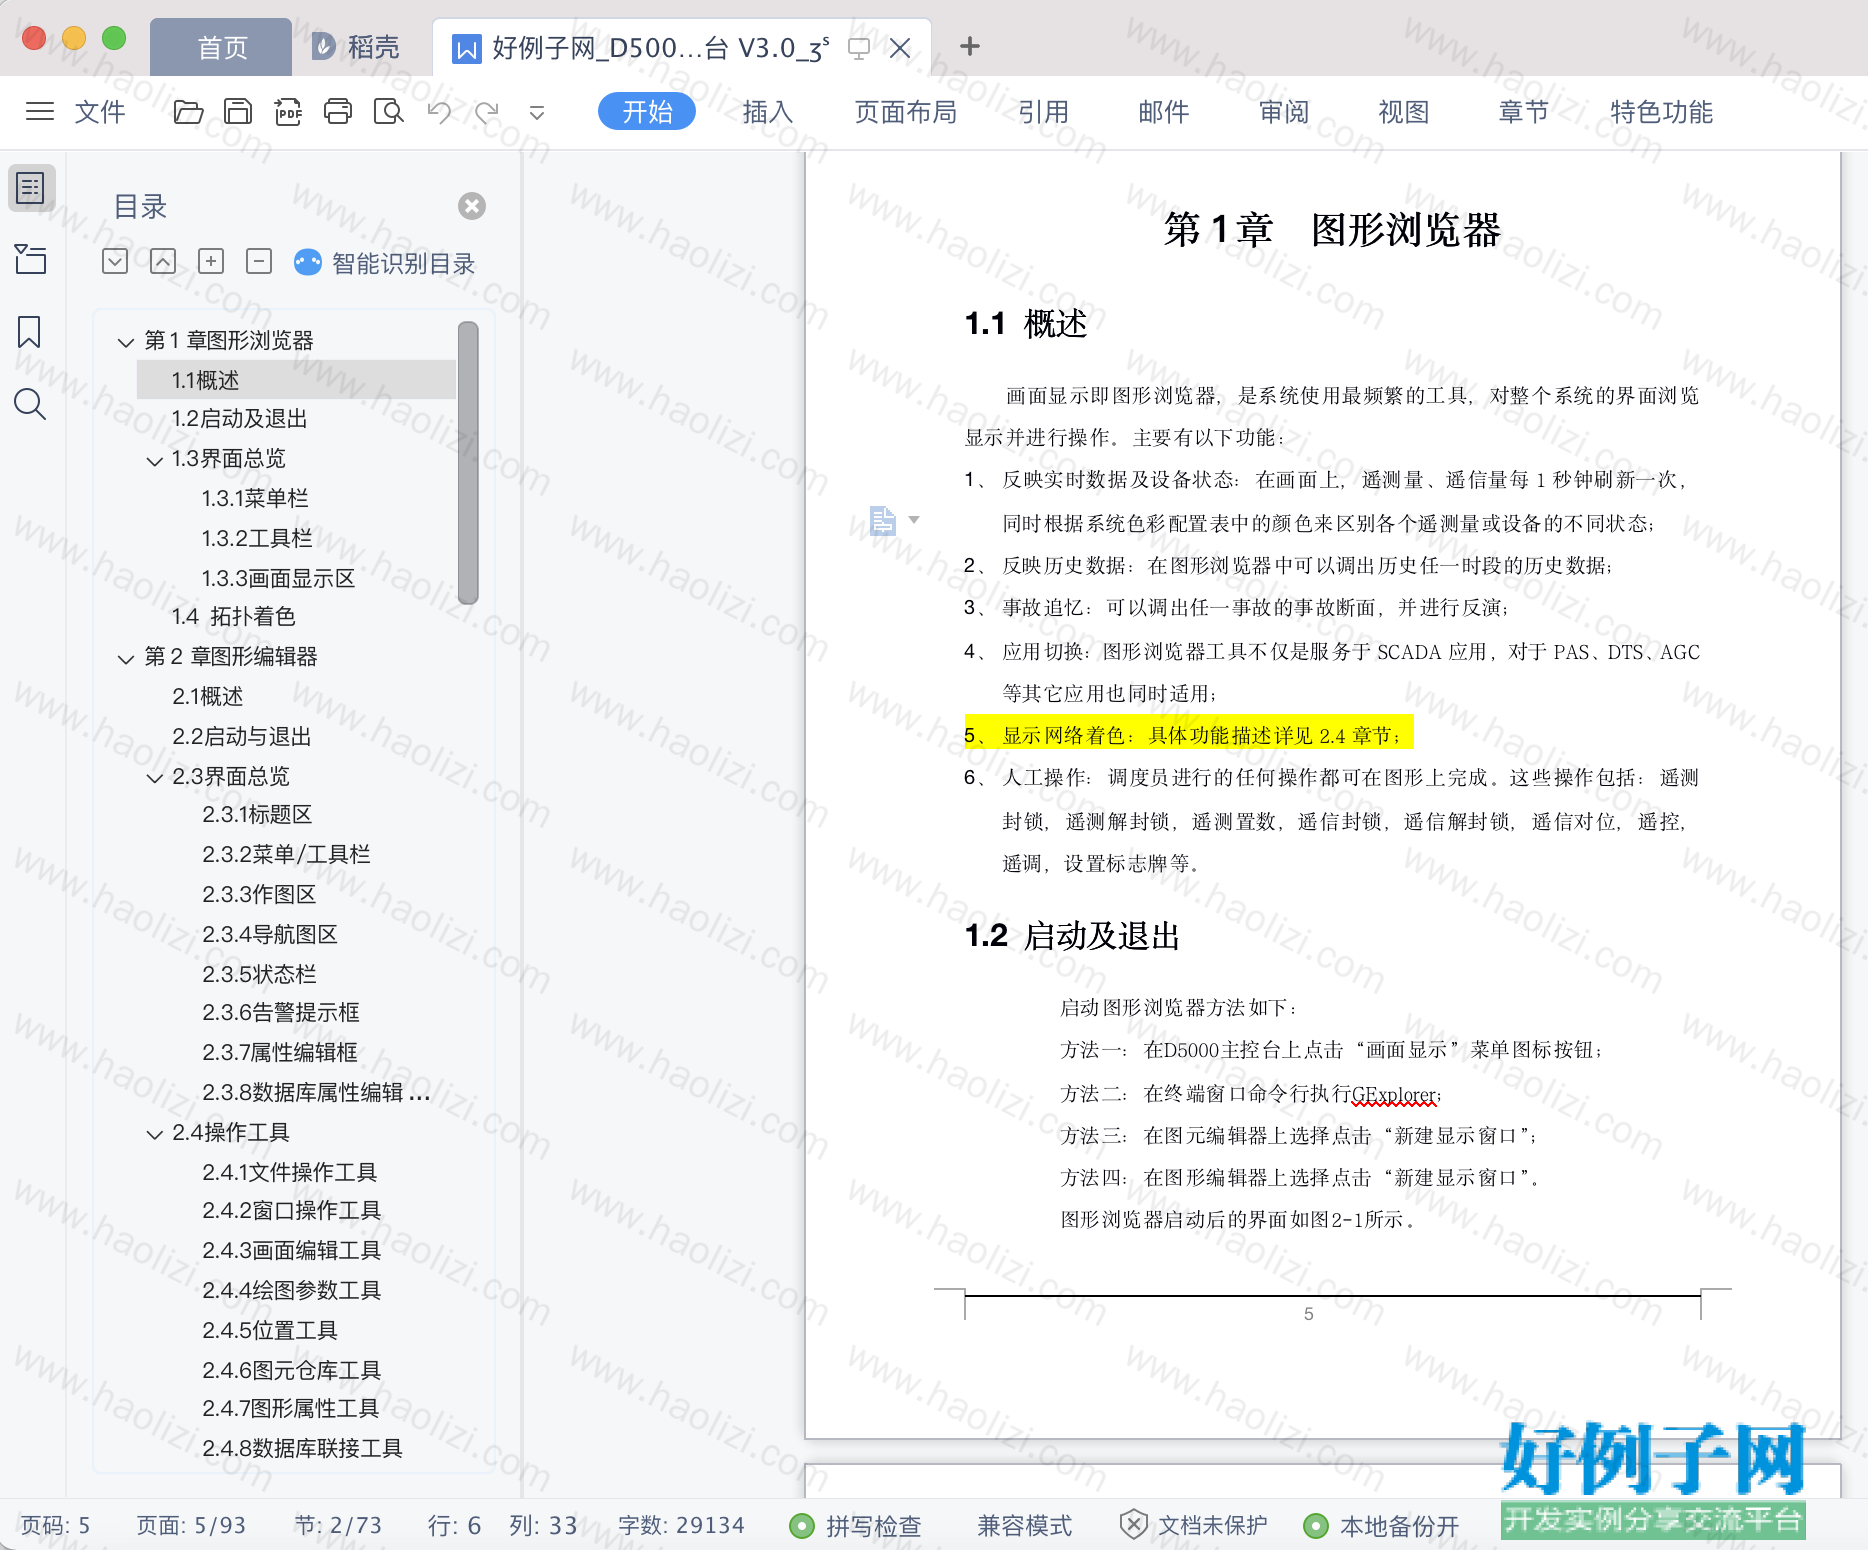Collapse 第 2 章图形编辑器 tree node
Screen dimensions: 1868x1550
126,658
